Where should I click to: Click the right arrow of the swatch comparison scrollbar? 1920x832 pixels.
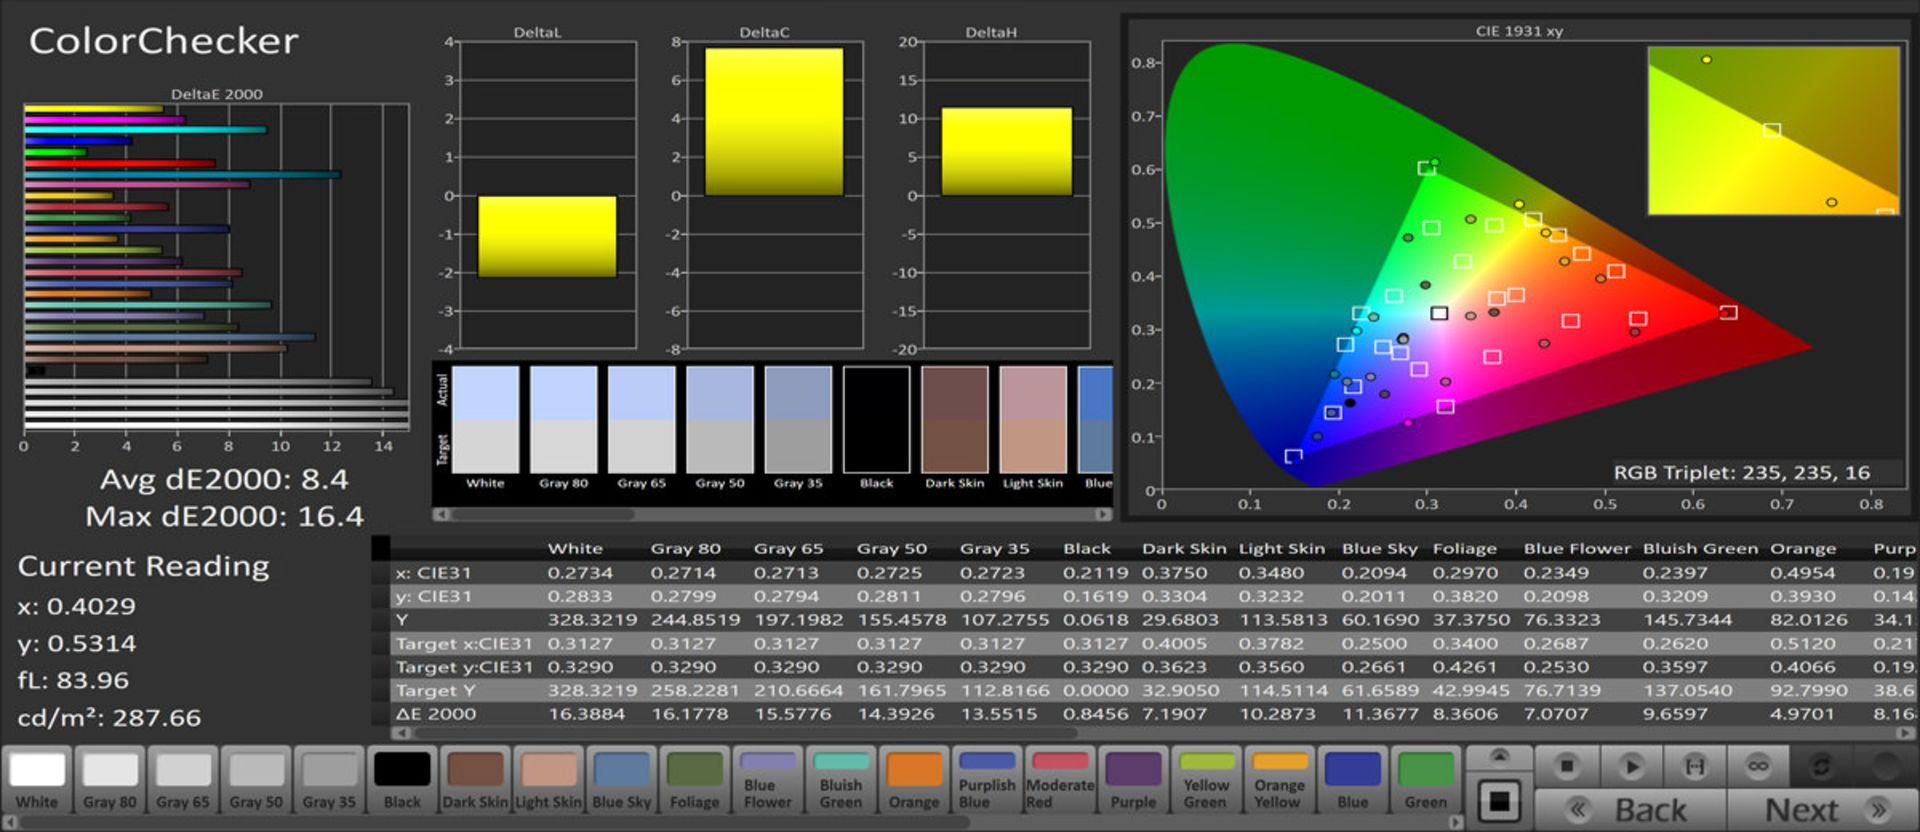pos(1103,515)
